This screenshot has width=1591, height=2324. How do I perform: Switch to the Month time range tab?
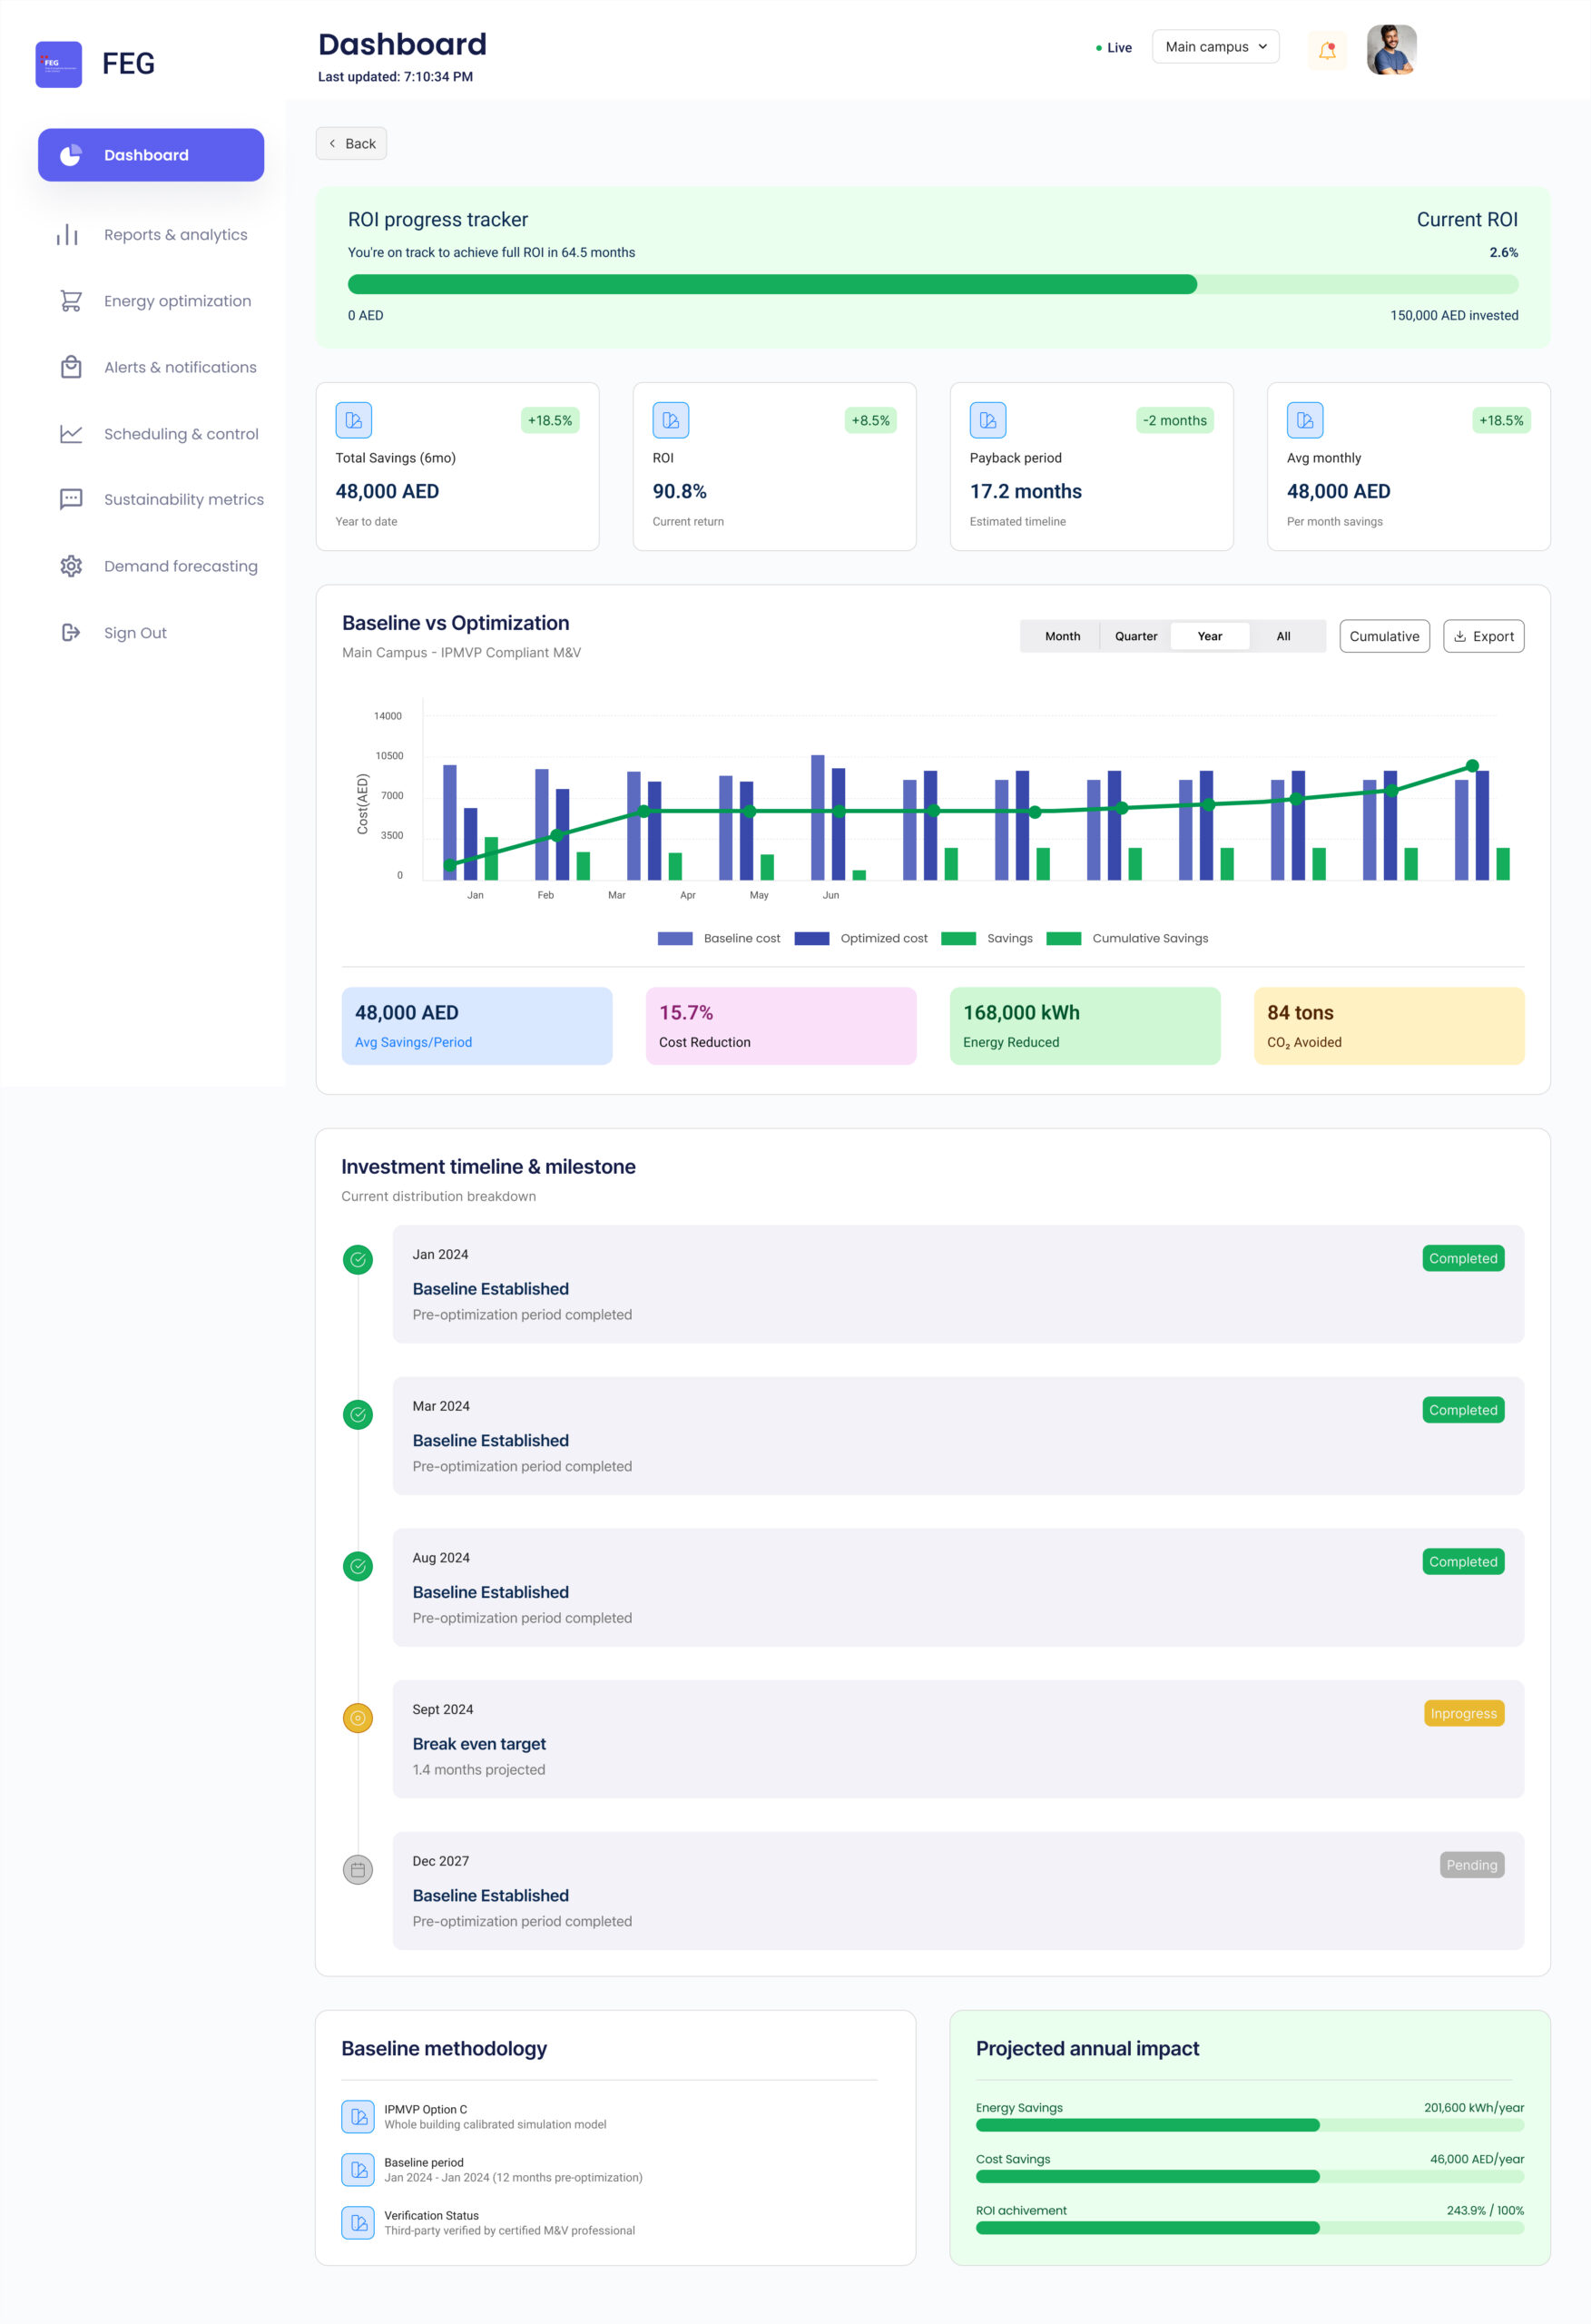tap(1062, 637)
